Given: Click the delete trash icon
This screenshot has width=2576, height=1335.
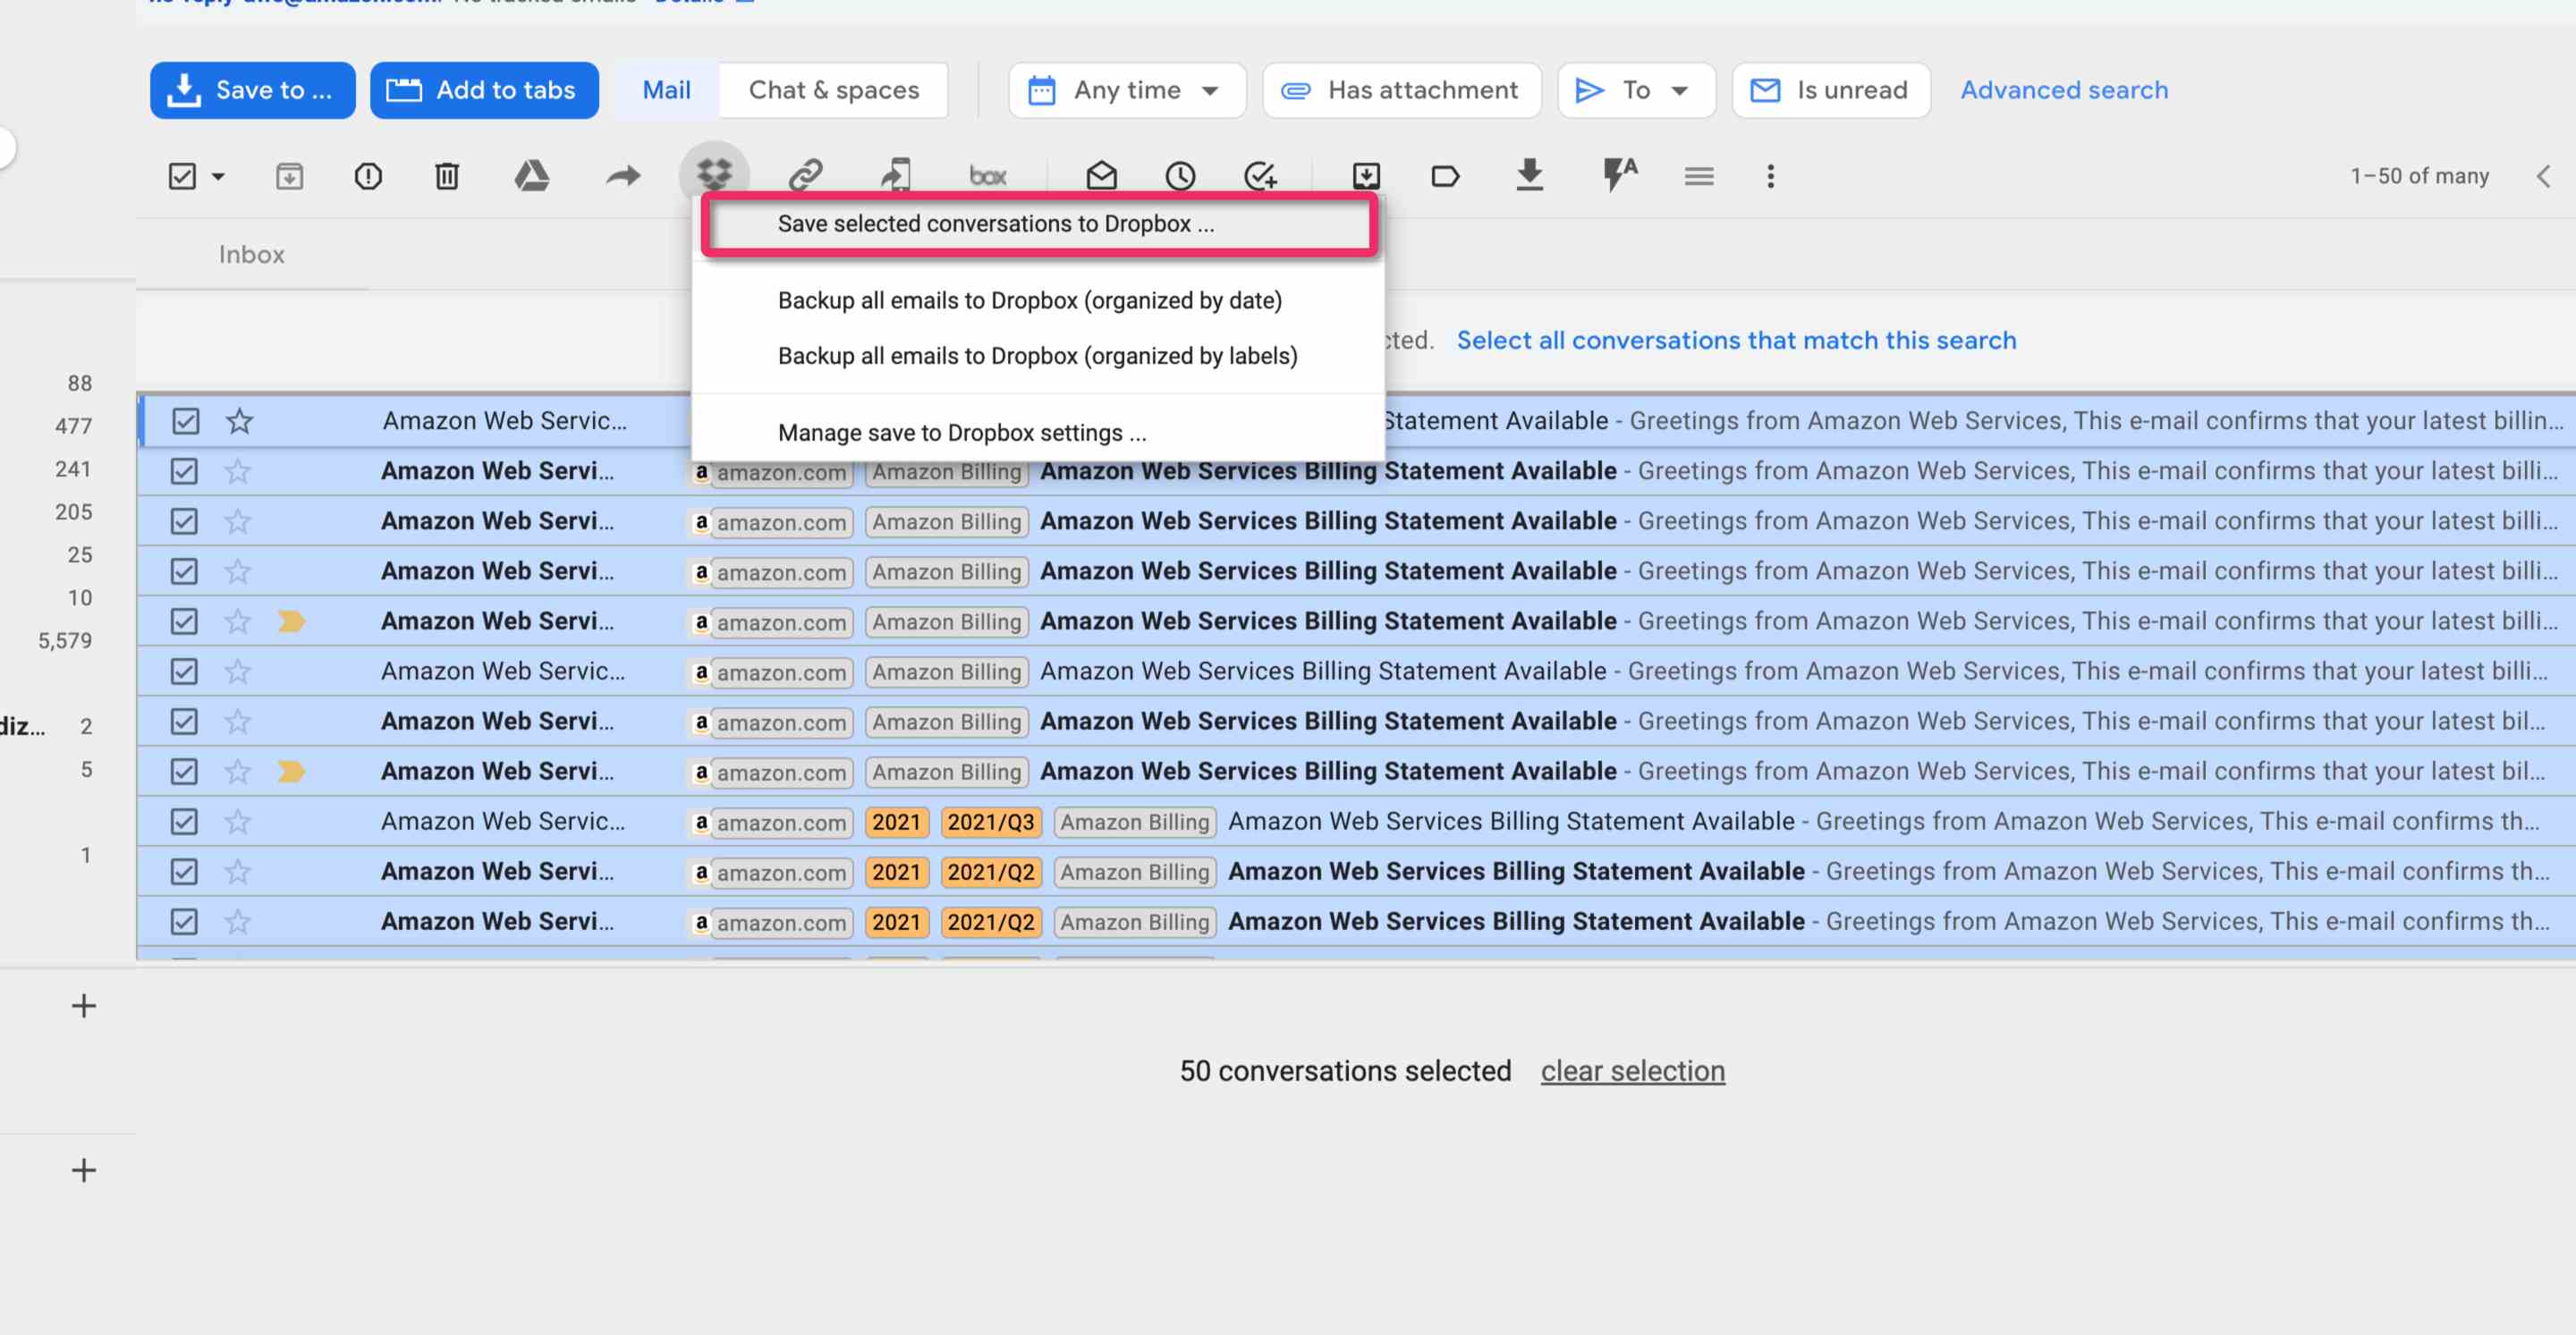Looking at the screenshot, I should [x=447, y=176].
